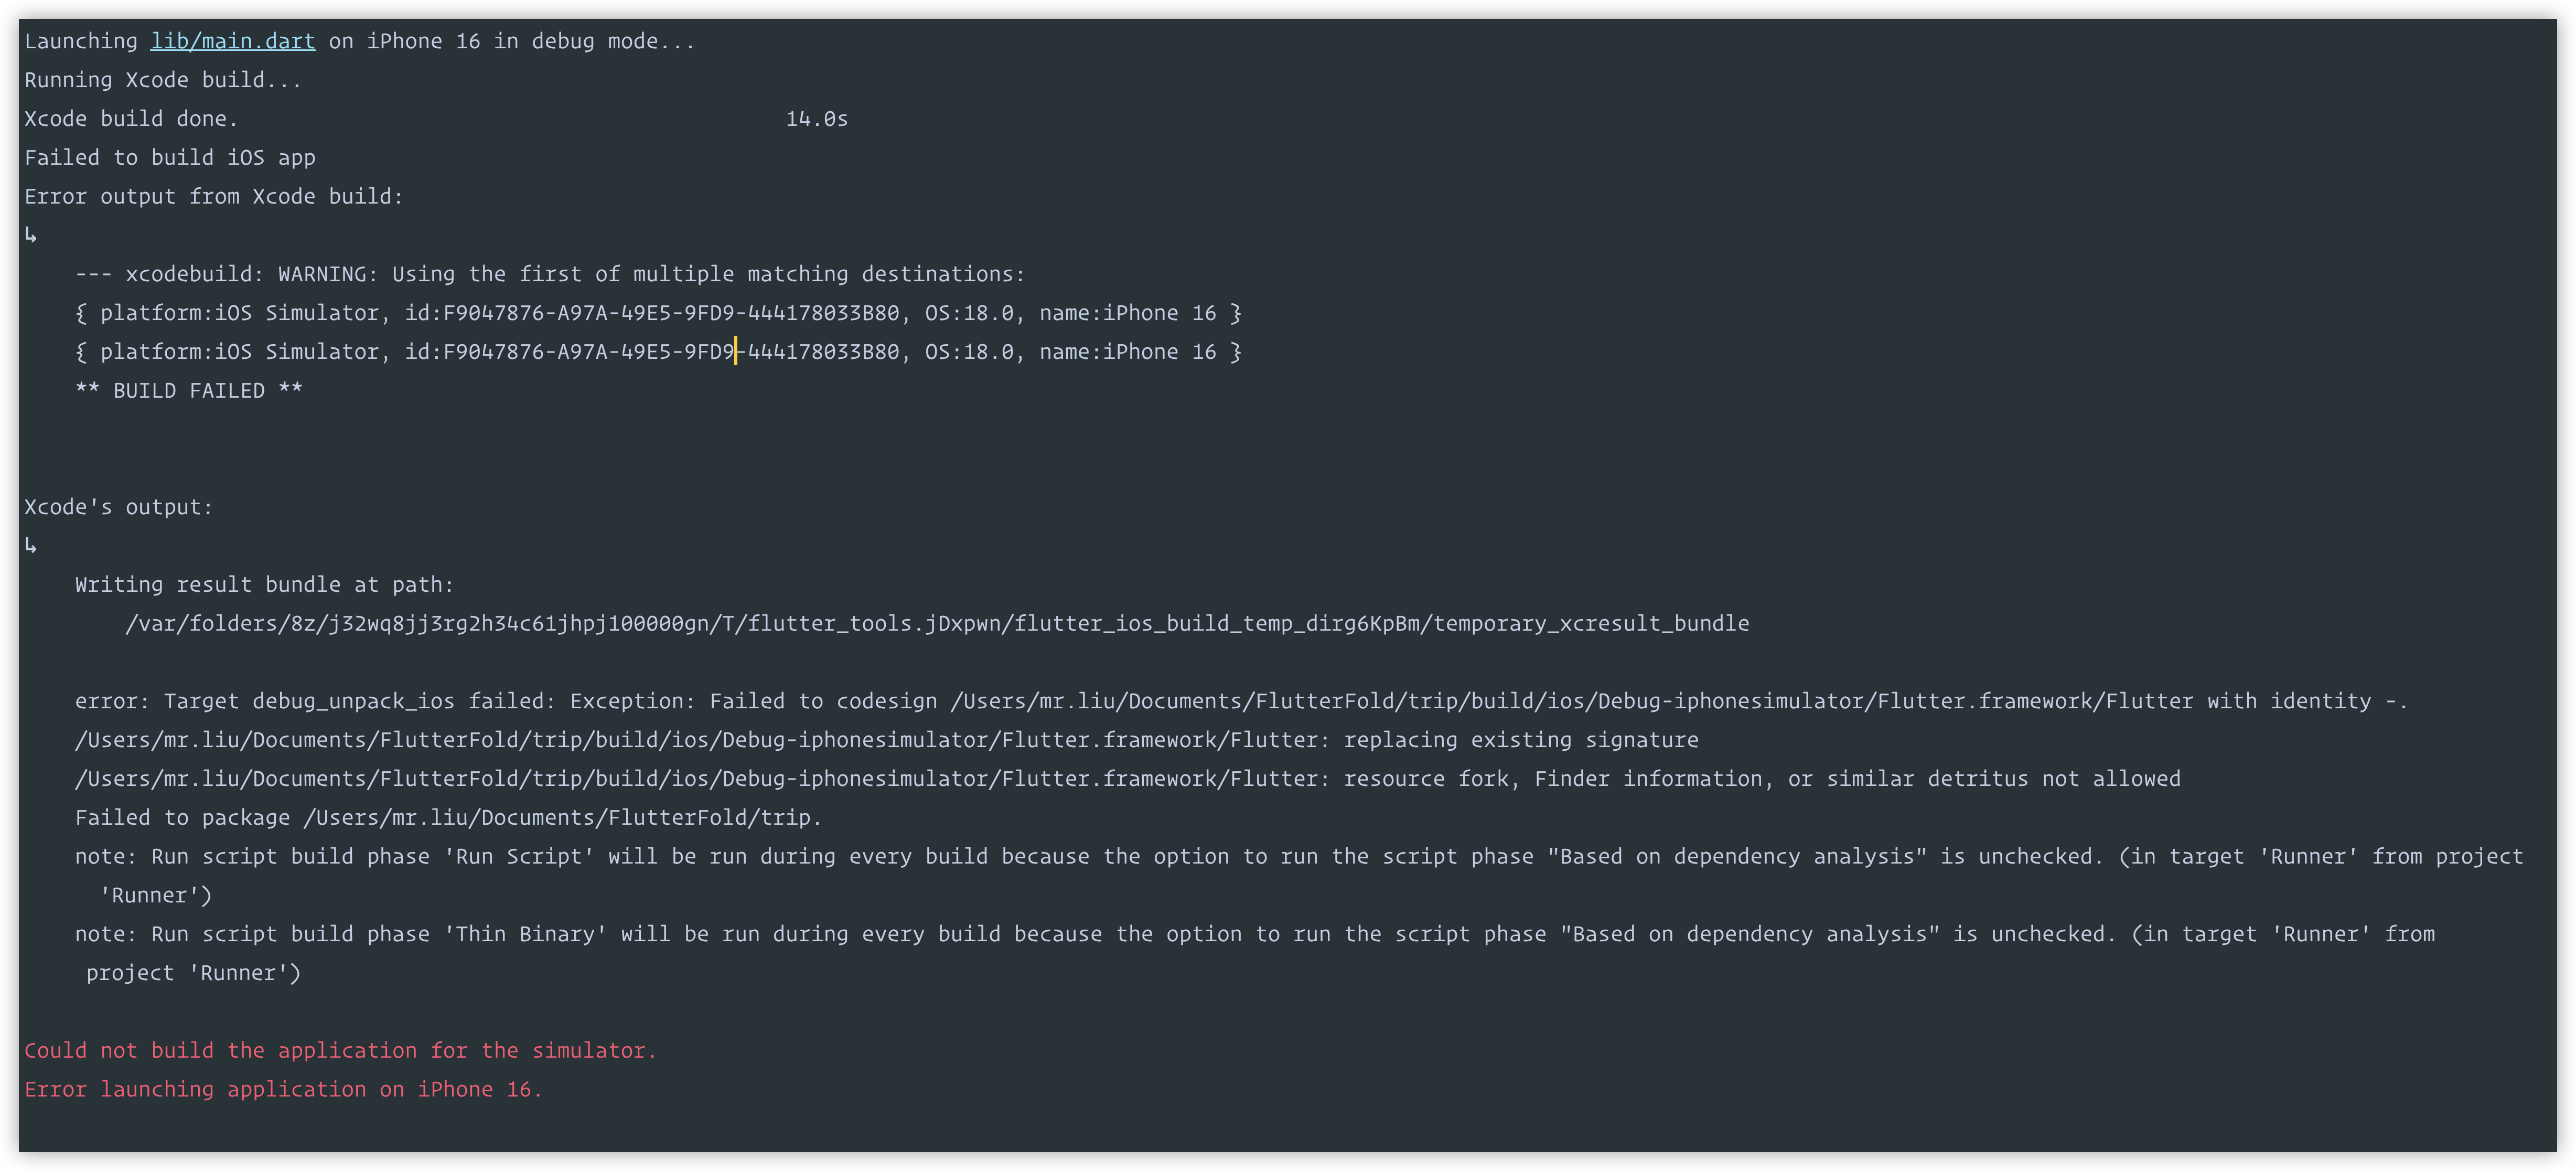2576x1171 pixels.
Task: Click the note about 'Thin Binary' script phase
Action: 1255,953
